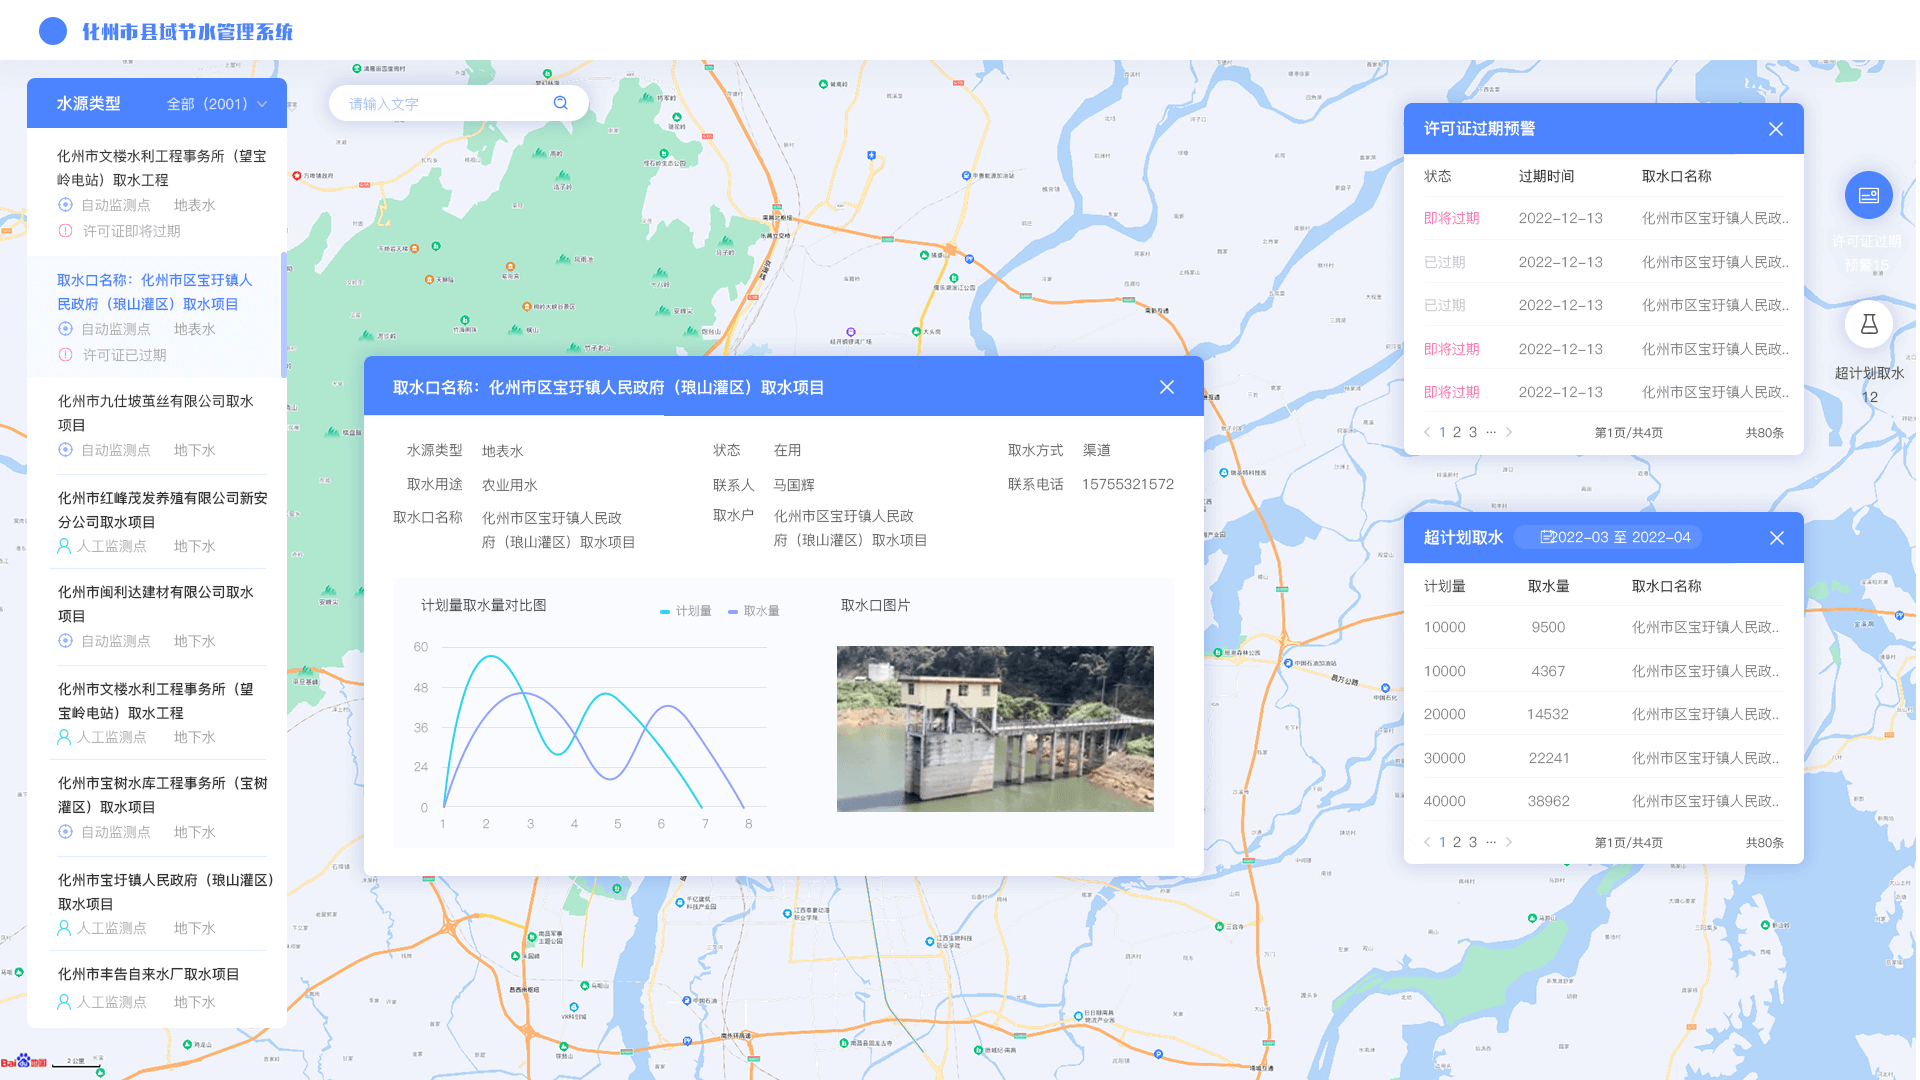The width and height of the screenshot is (1920, 1080).
Task: Open the permit expiry warning round icon
Action: tap(1868, 196)
